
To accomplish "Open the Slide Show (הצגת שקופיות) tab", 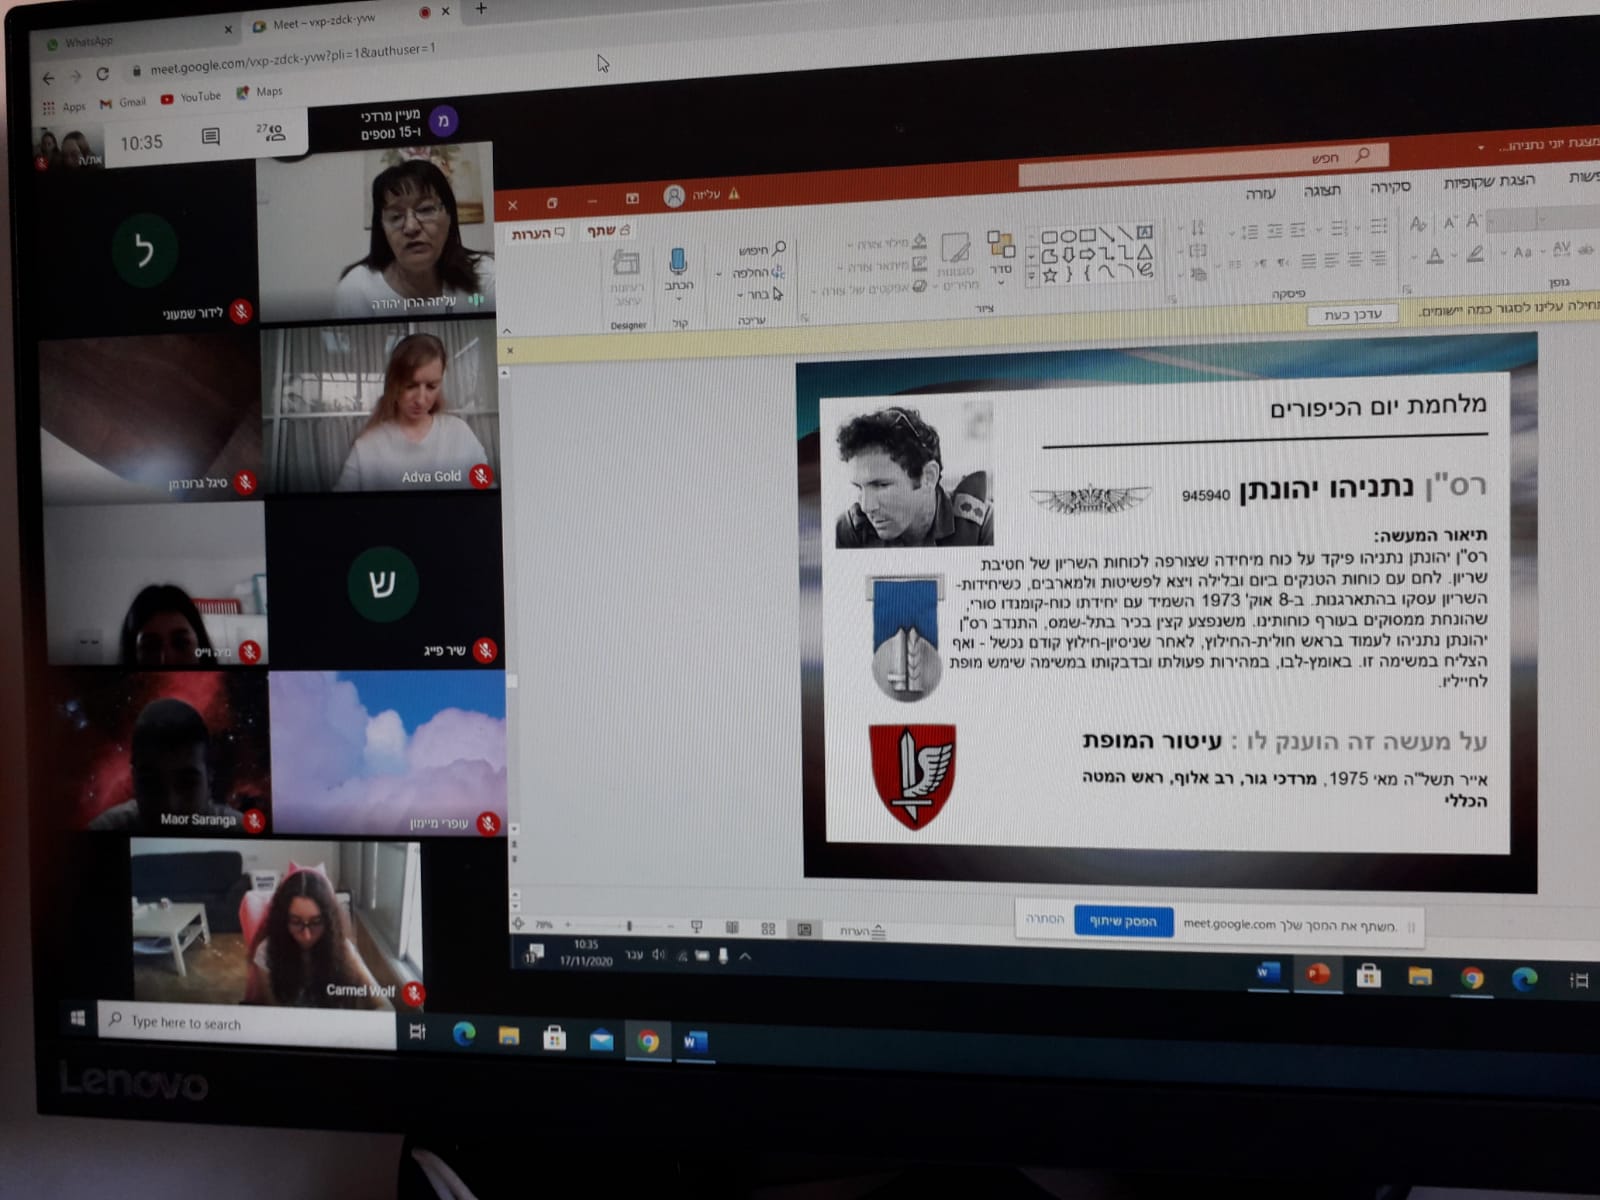I will [x=1489, y=181].
